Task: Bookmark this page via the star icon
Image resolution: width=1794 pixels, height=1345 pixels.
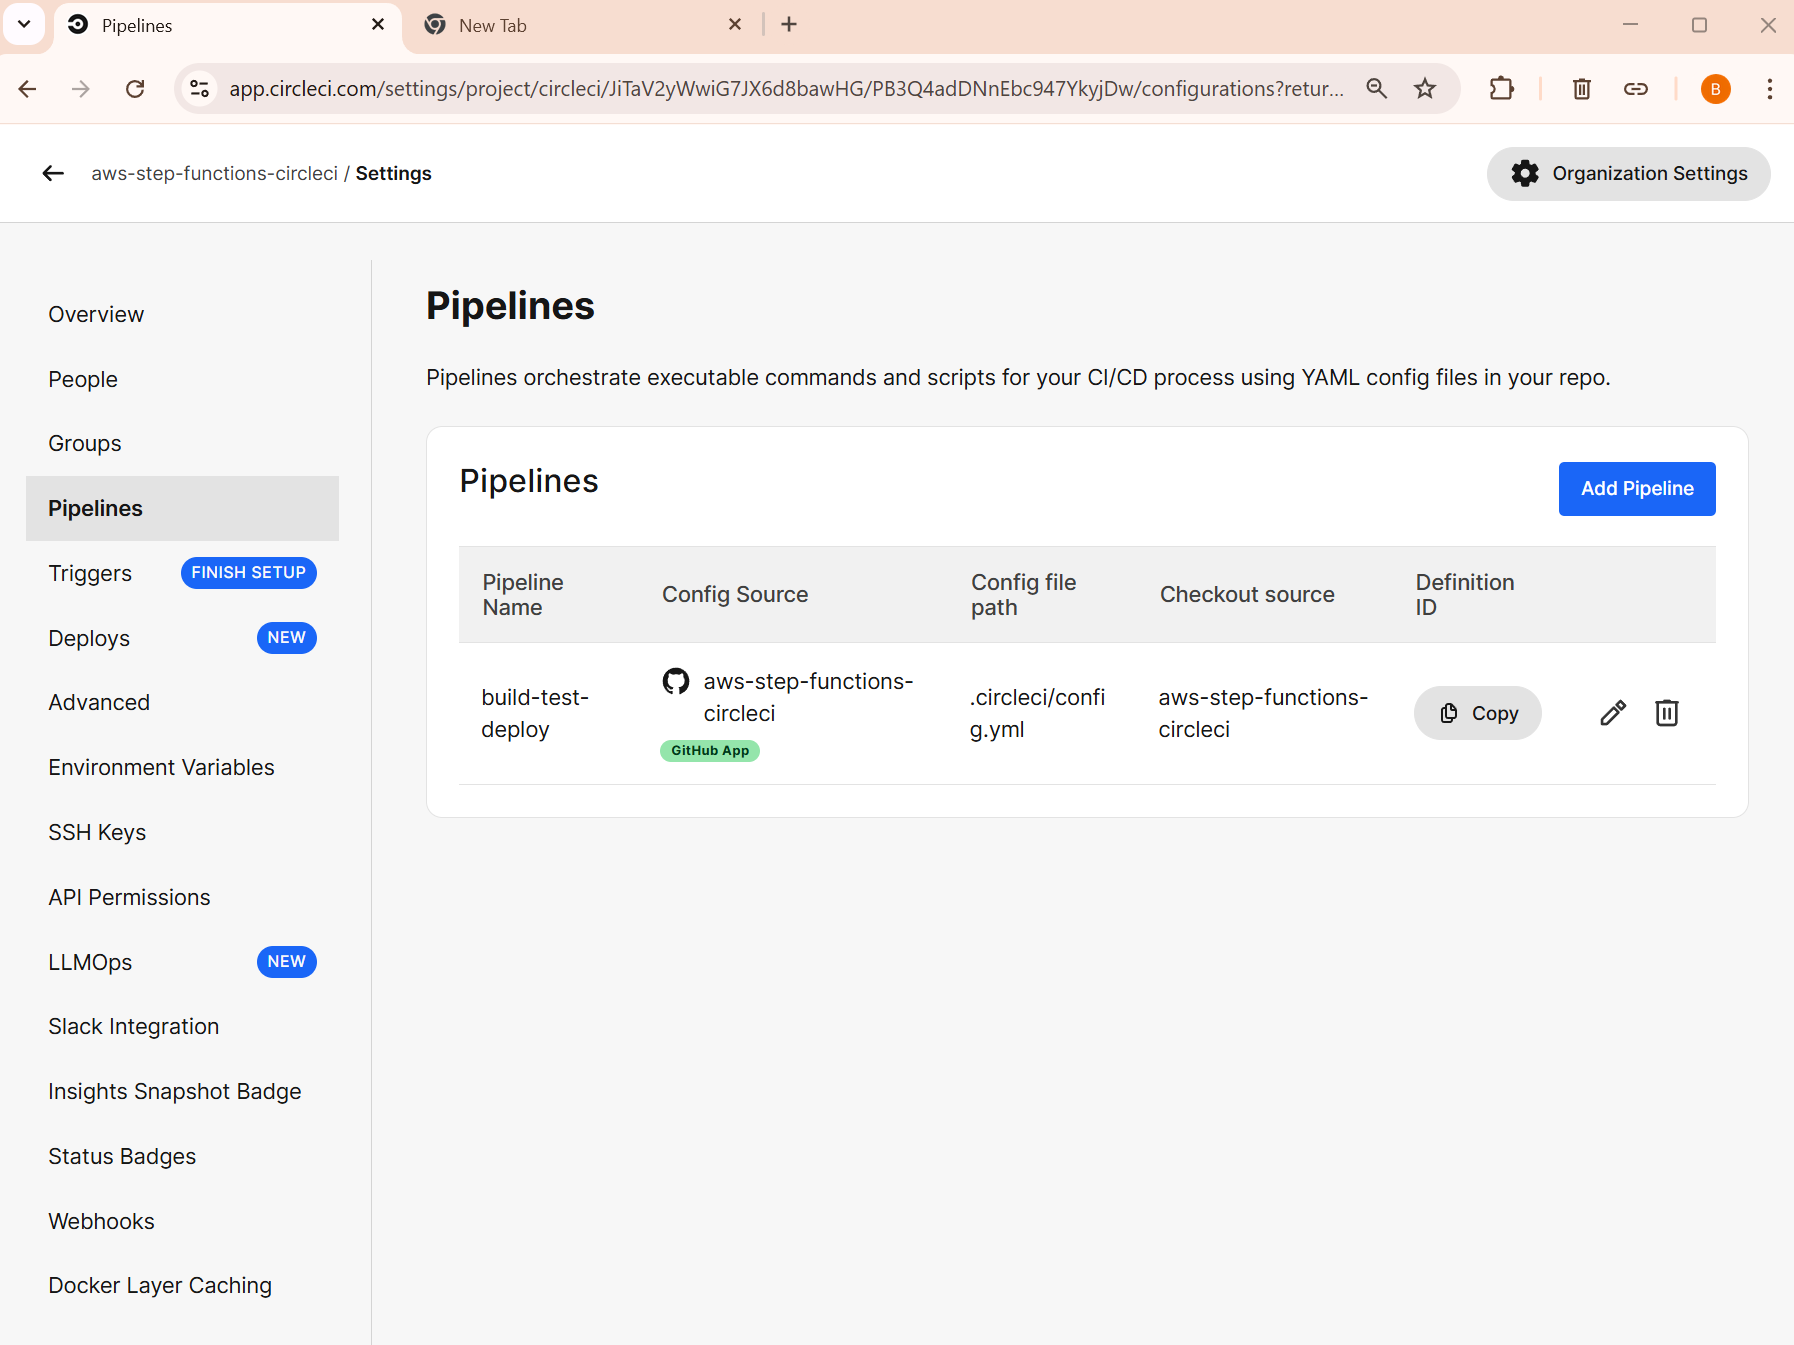Action: pos(1425,88)
